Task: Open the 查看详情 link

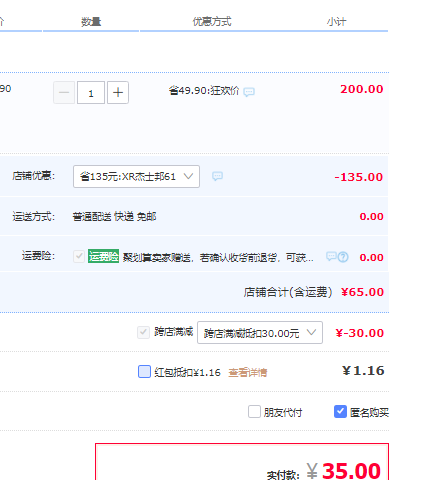Action: 248,372
